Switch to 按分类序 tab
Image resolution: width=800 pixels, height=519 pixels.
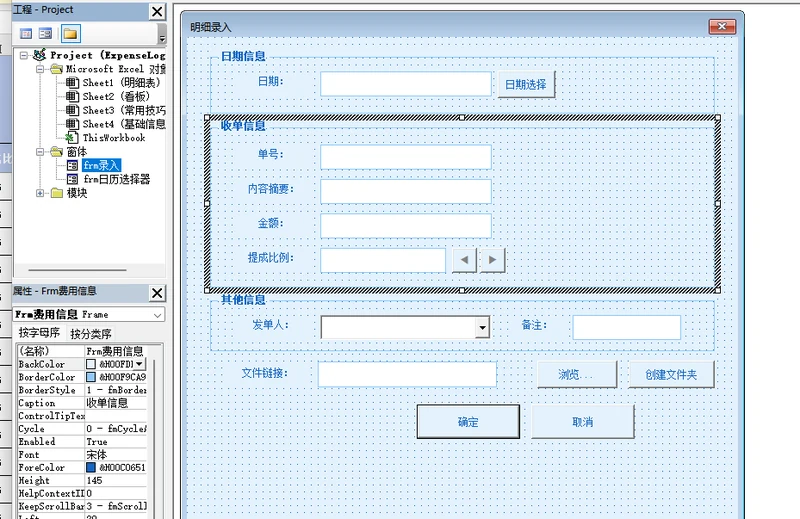click(x=91, y=334)
